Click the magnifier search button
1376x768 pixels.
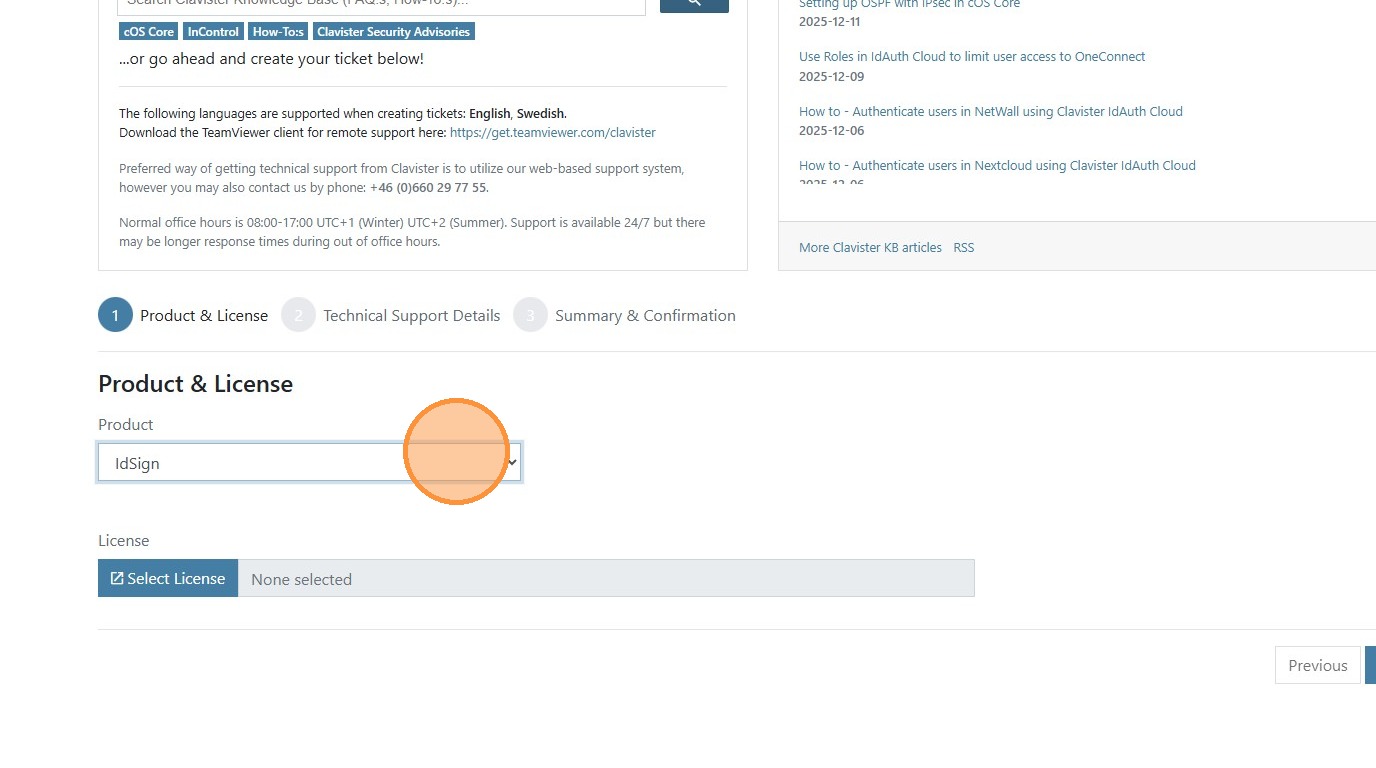(x=694, y=4)
